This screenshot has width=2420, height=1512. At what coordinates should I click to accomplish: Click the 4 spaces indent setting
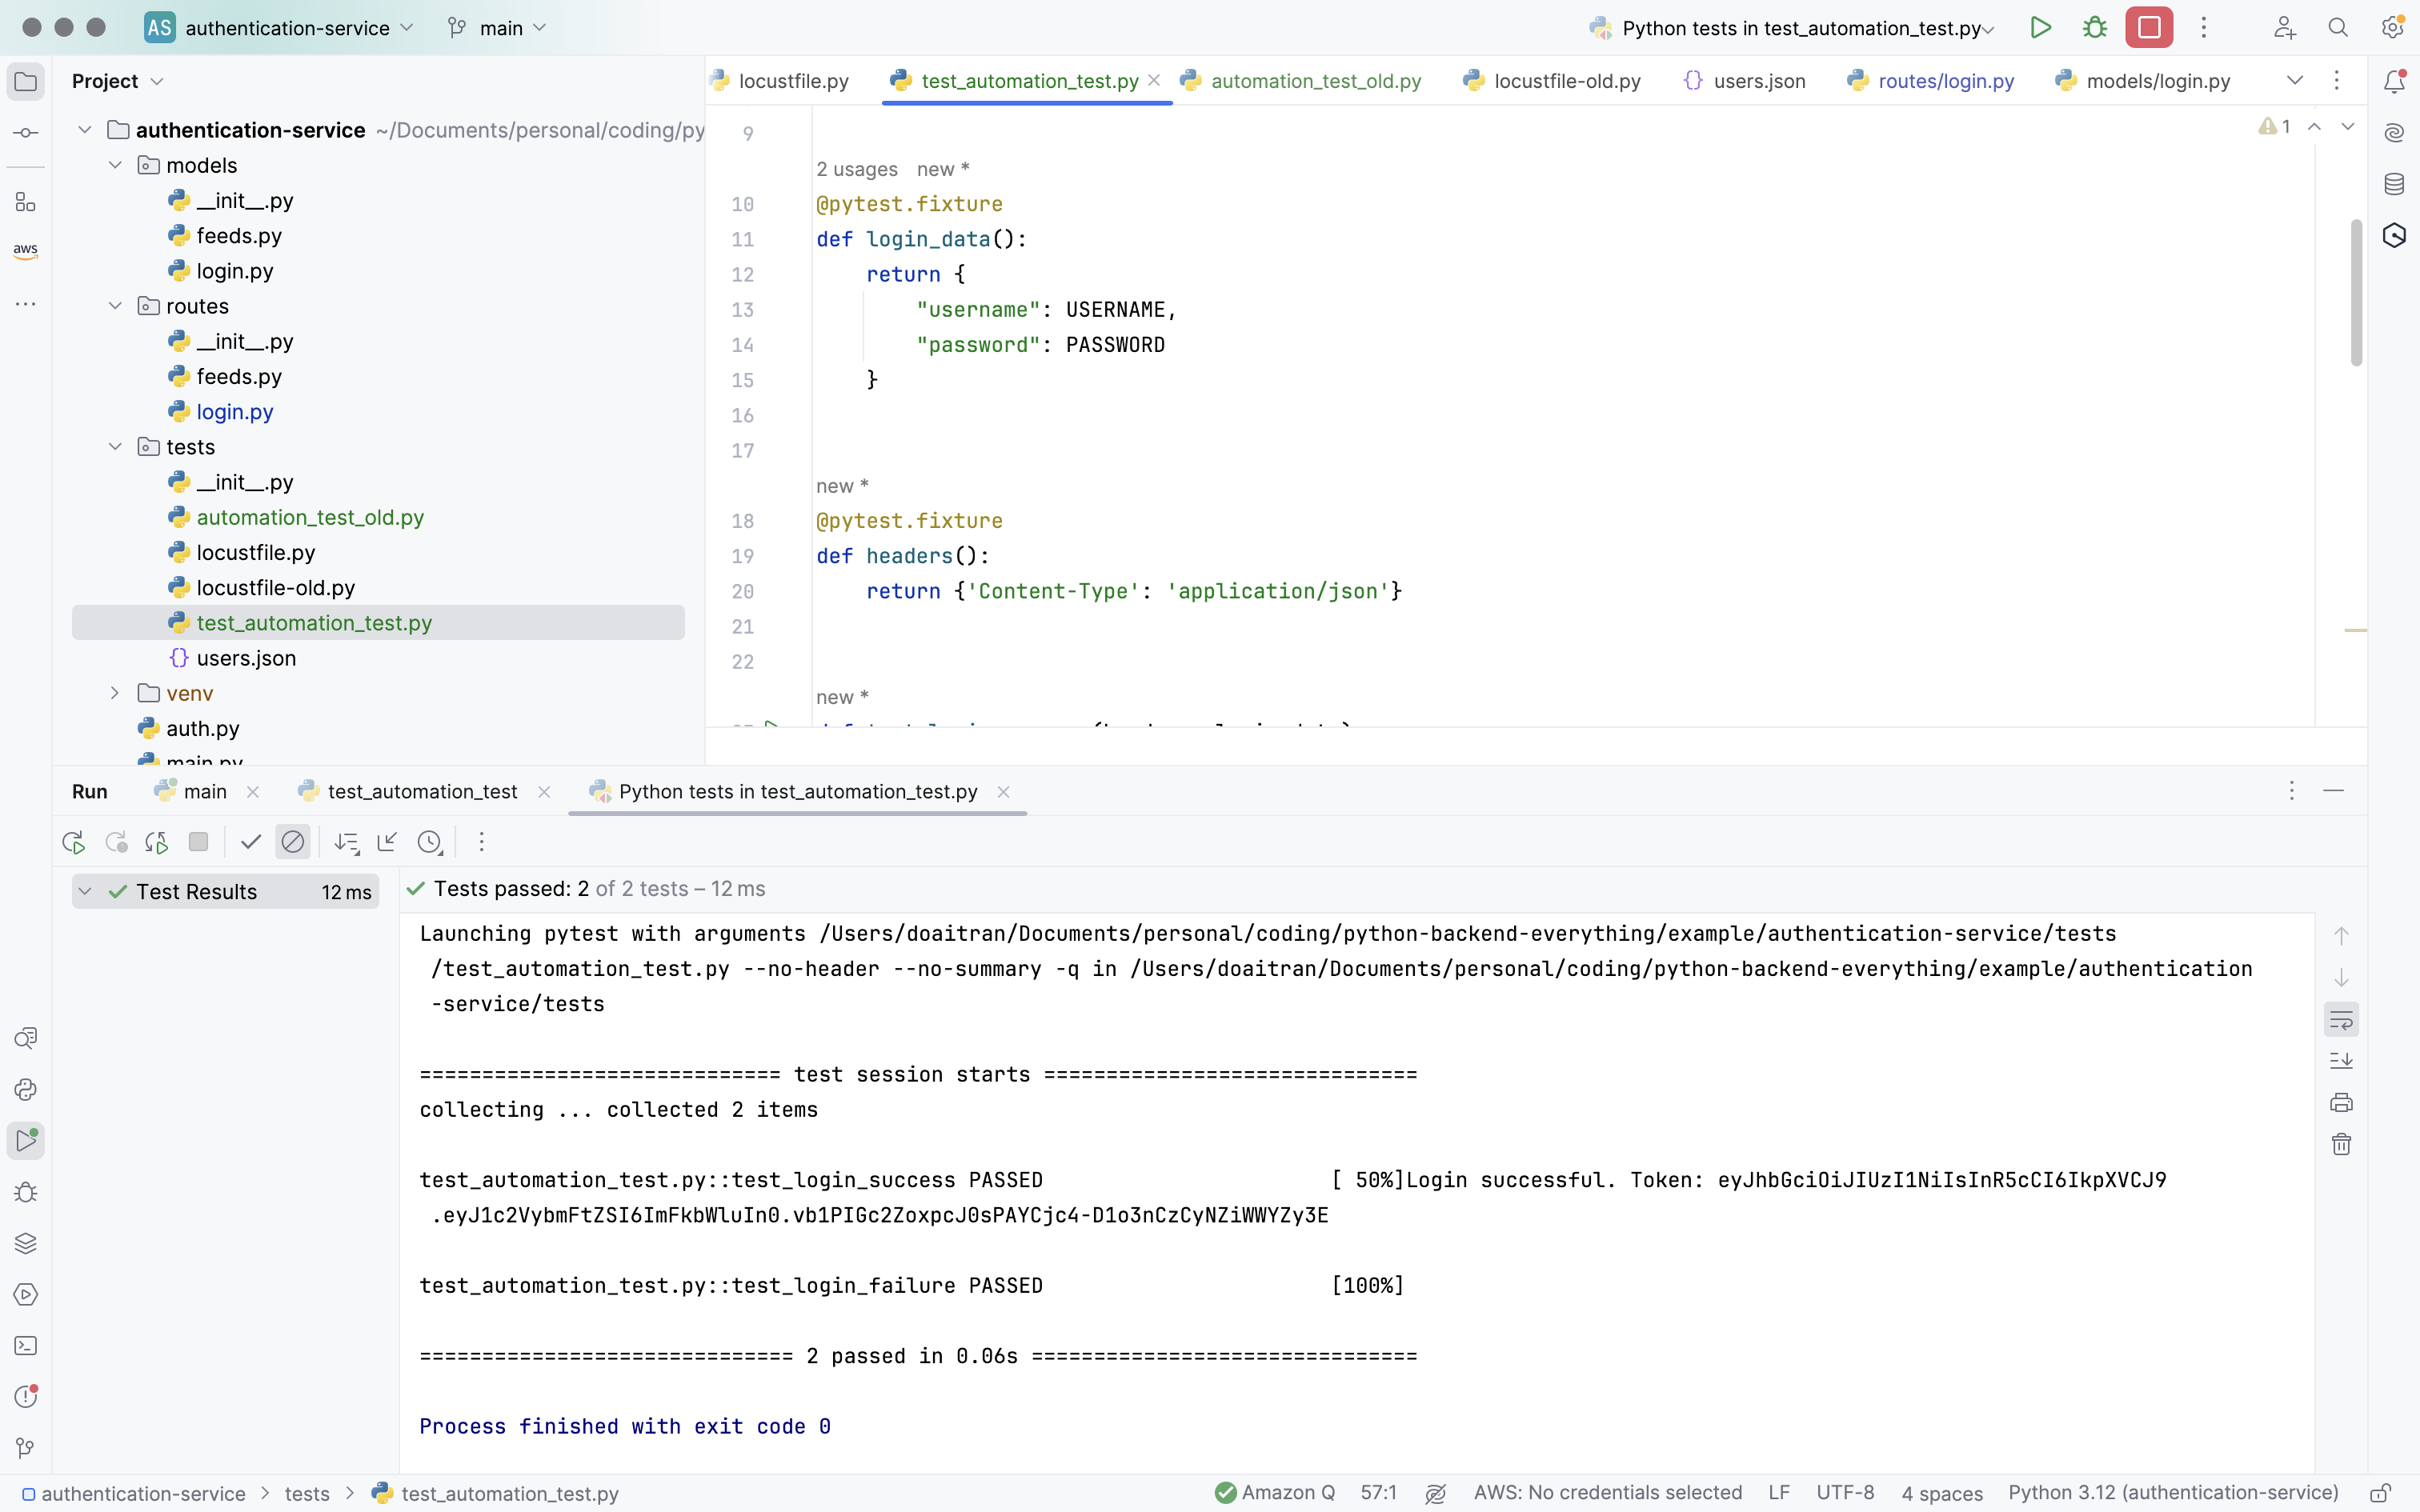(1942, 1493)
